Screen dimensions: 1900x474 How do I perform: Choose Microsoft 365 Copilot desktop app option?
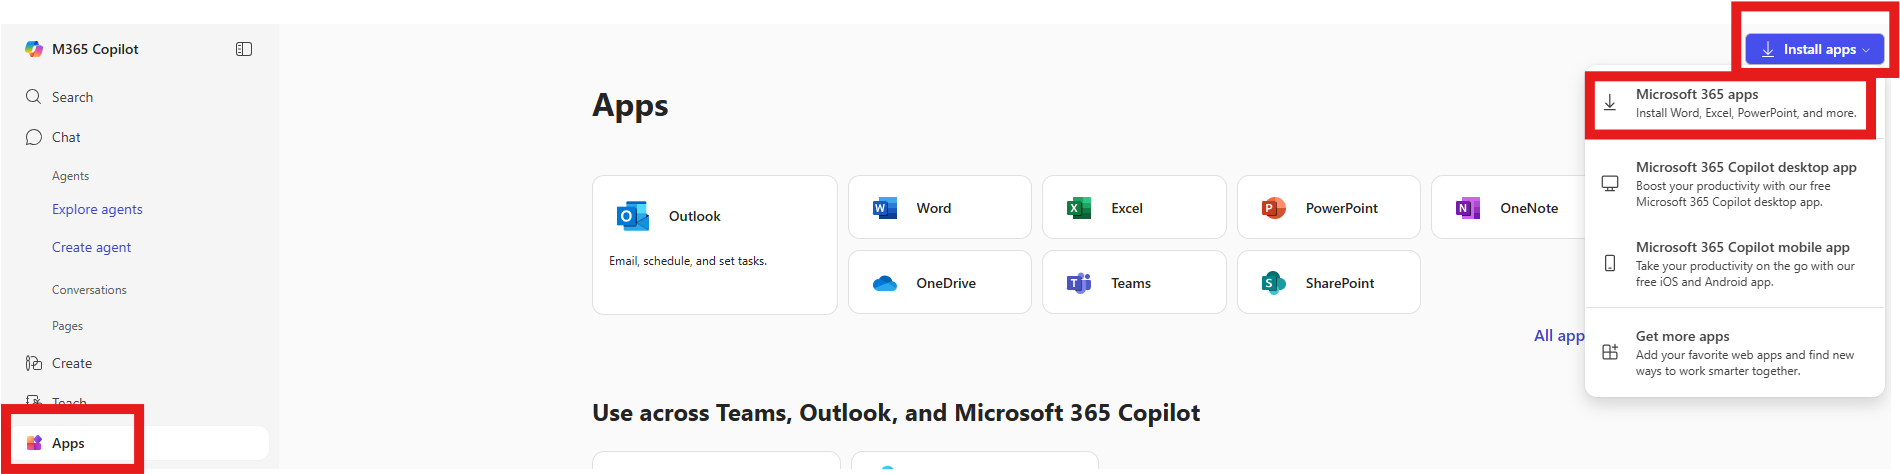point(1735,184)
